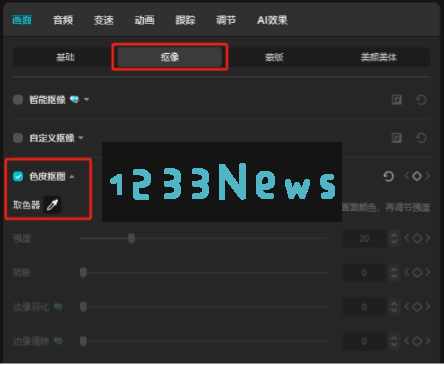Focus the 强度 value field showing 20
This screenshot has width=444, height=365.
(x=364, y=238)
